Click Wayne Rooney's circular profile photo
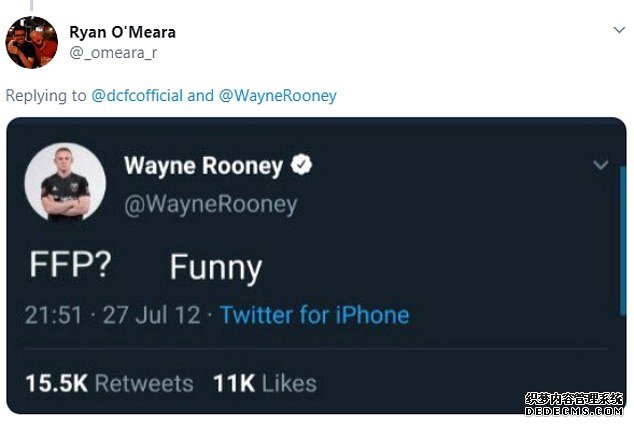 65,181
